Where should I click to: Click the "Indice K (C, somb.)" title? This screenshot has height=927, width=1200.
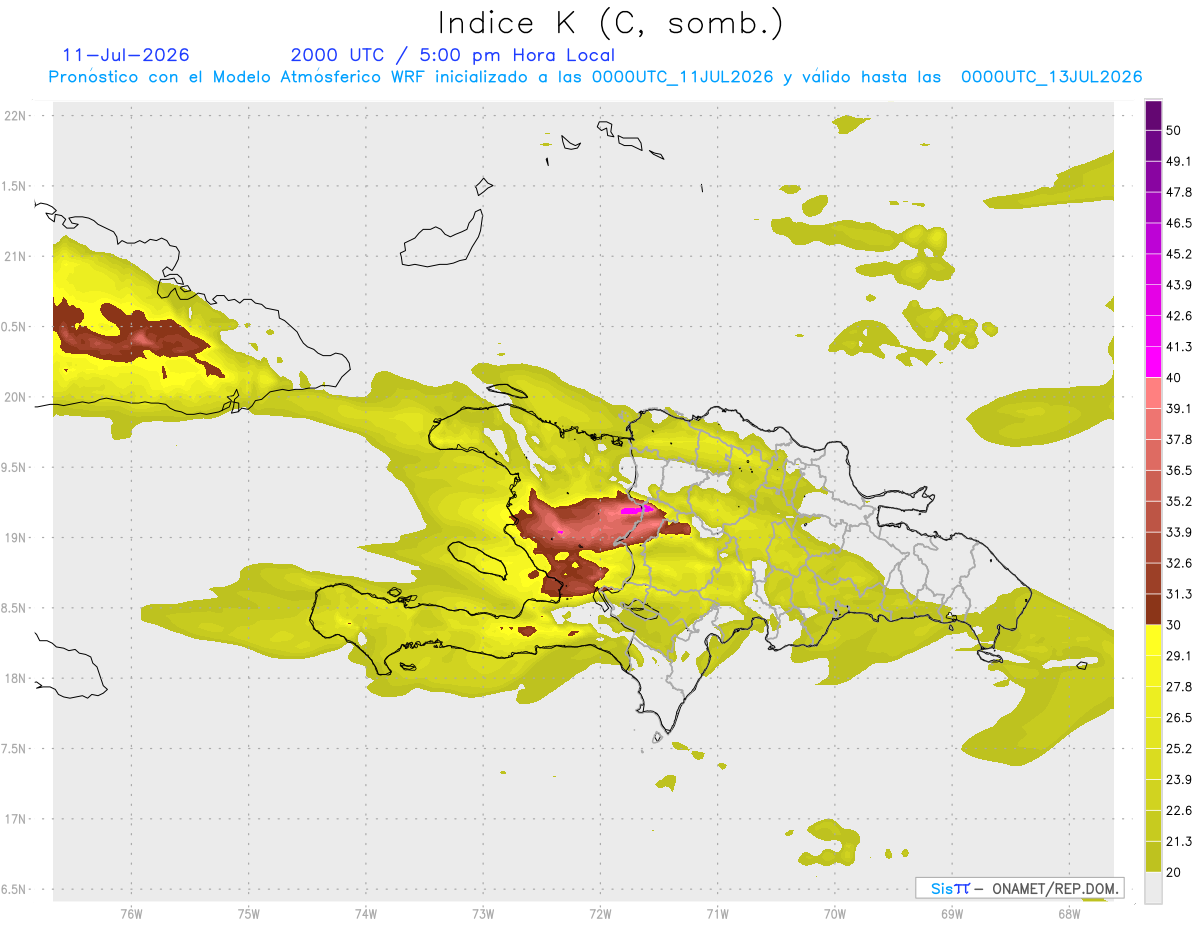coord(610,23)
